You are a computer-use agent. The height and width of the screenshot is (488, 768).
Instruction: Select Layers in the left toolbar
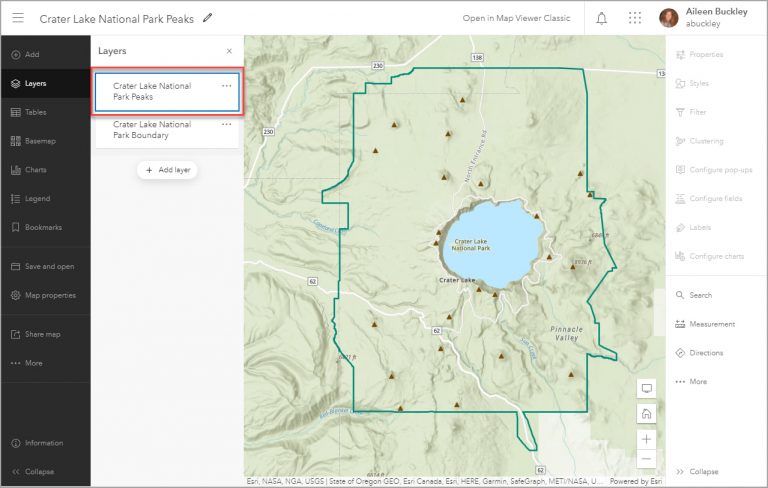46,83
